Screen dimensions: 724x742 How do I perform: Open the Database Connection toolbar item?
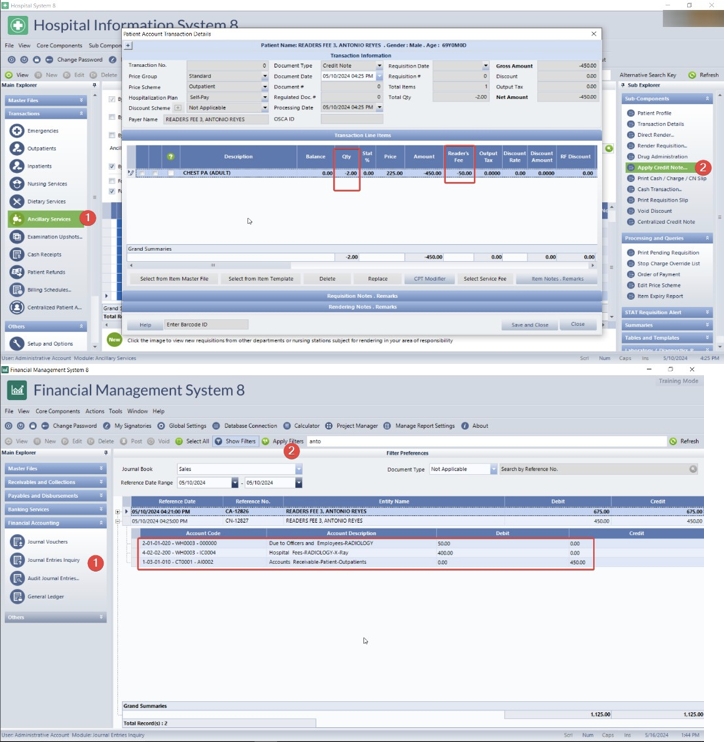click(244, 425)
